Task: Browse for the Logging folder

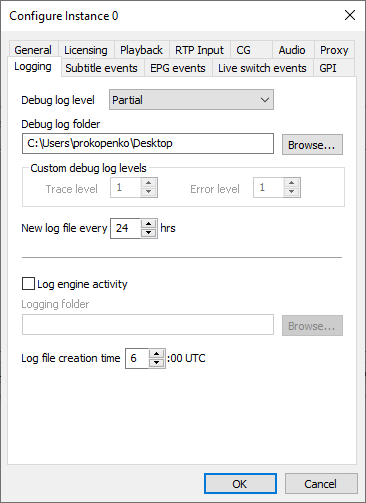Action: point(312,326)
